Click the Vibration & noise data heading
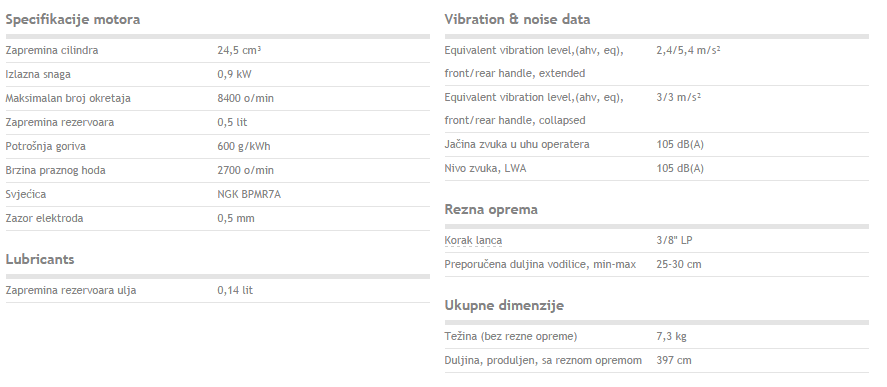This screenshot has width=887, height=387. tap(517, 19)
